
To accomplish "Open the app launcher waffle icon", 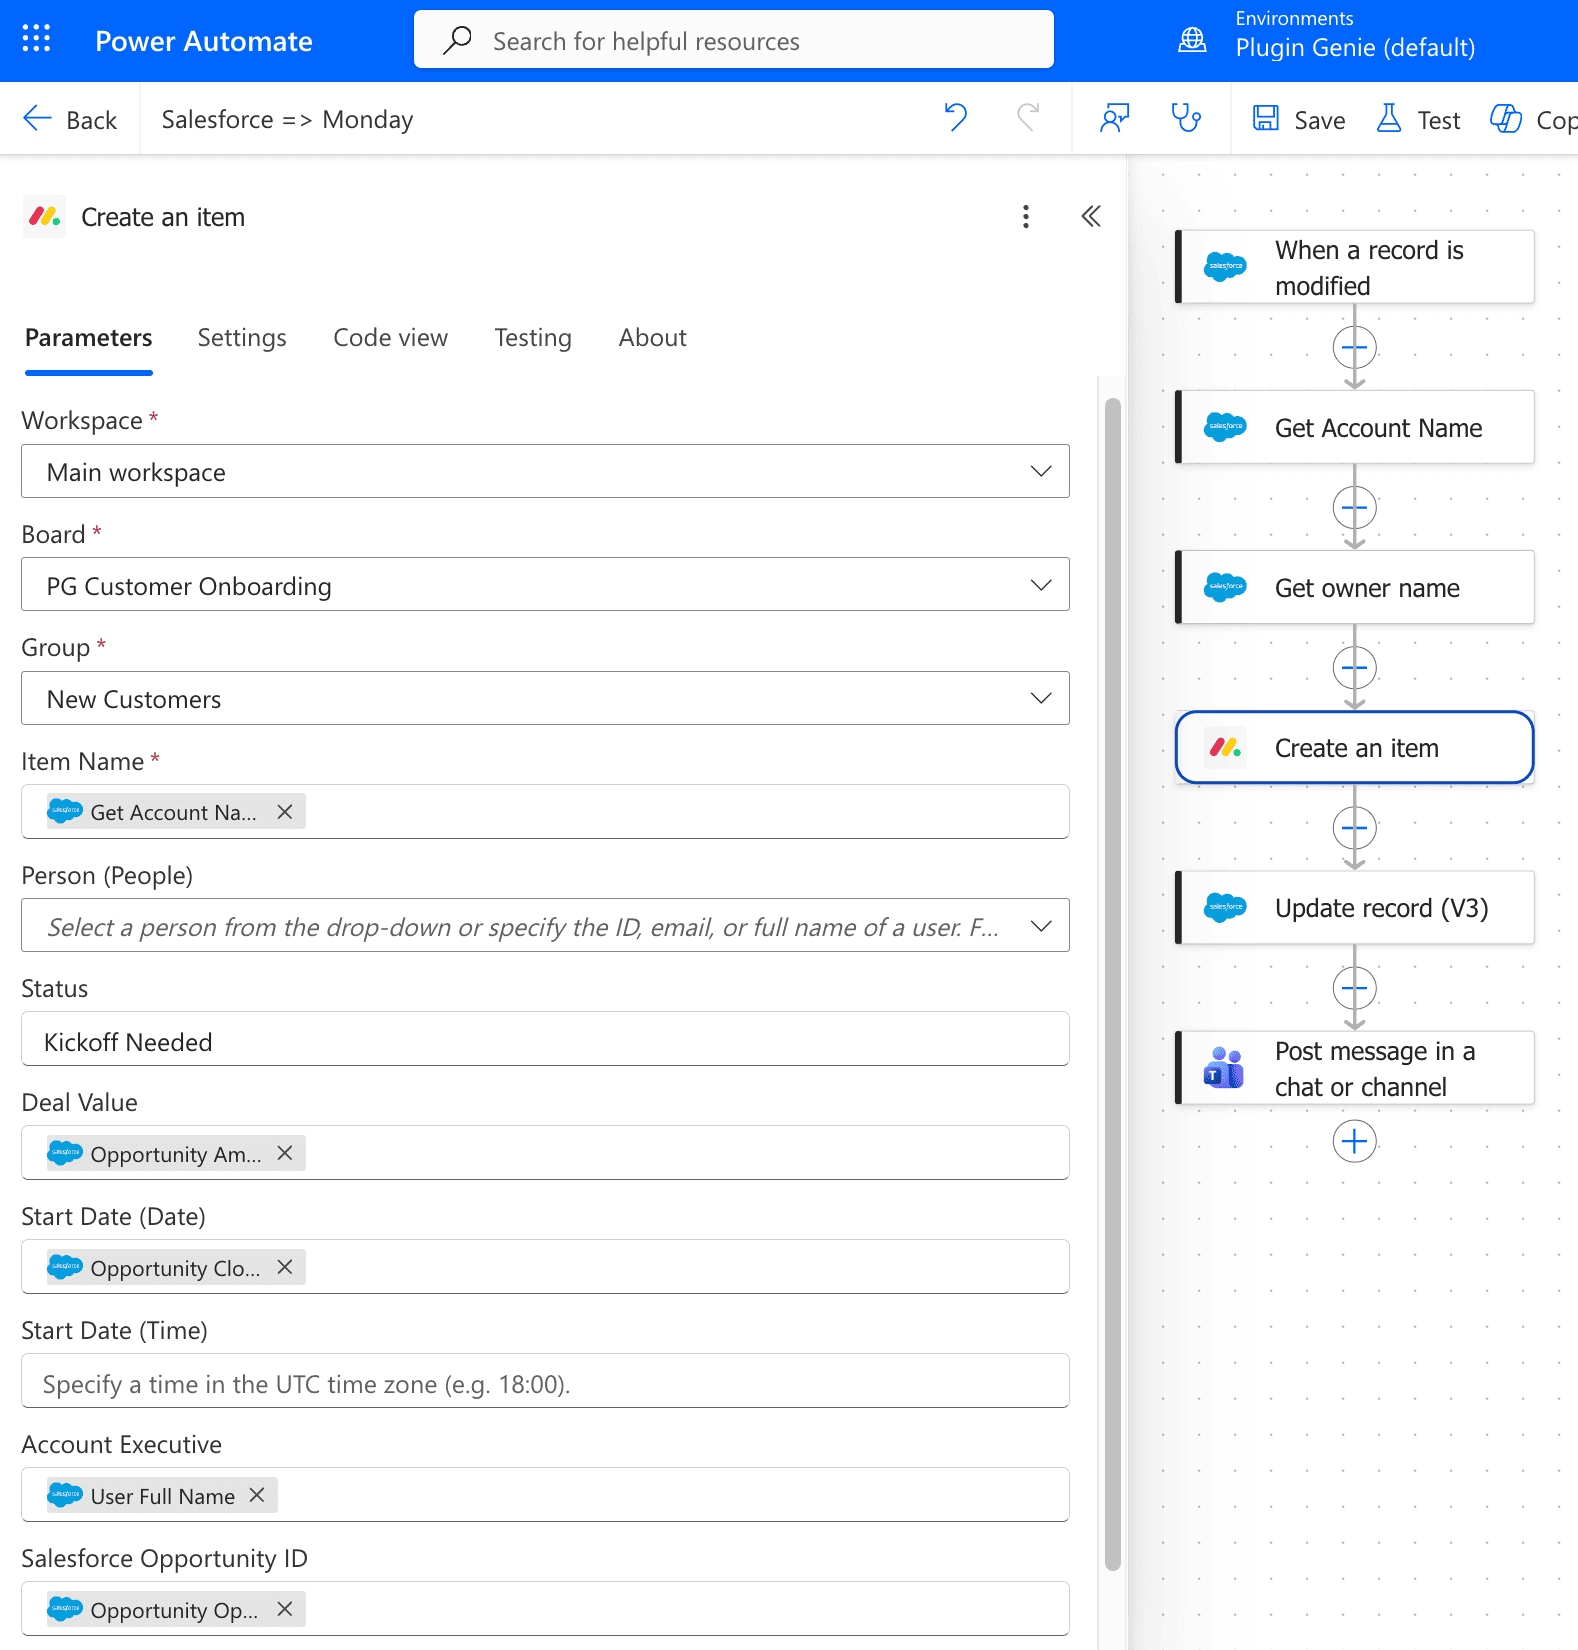I will [x=36, y=39].
